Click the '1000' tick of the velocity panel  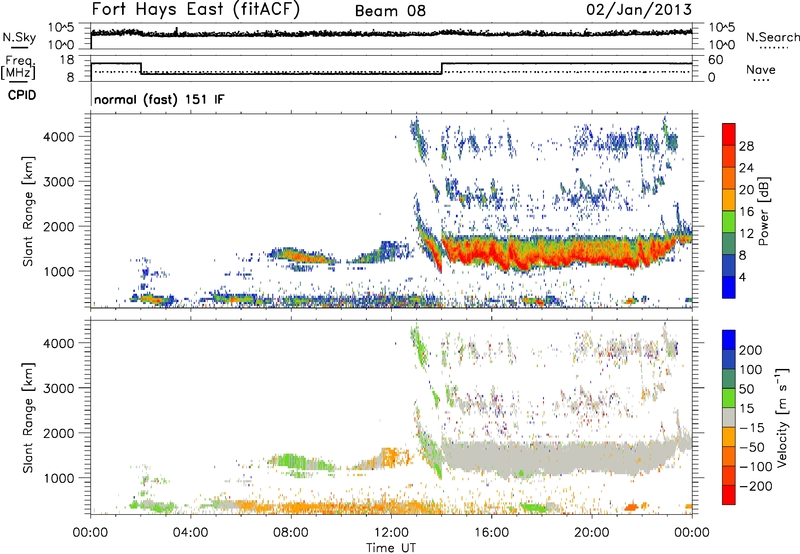[x=59, y=478]
